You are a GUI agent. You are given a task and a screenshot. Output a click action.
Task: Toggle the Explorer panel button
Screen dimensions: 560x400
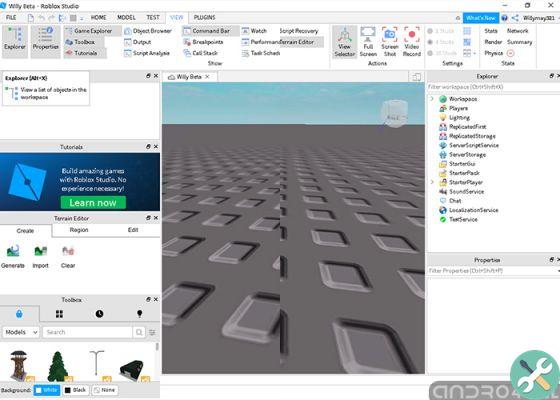[x=15, y=41]
